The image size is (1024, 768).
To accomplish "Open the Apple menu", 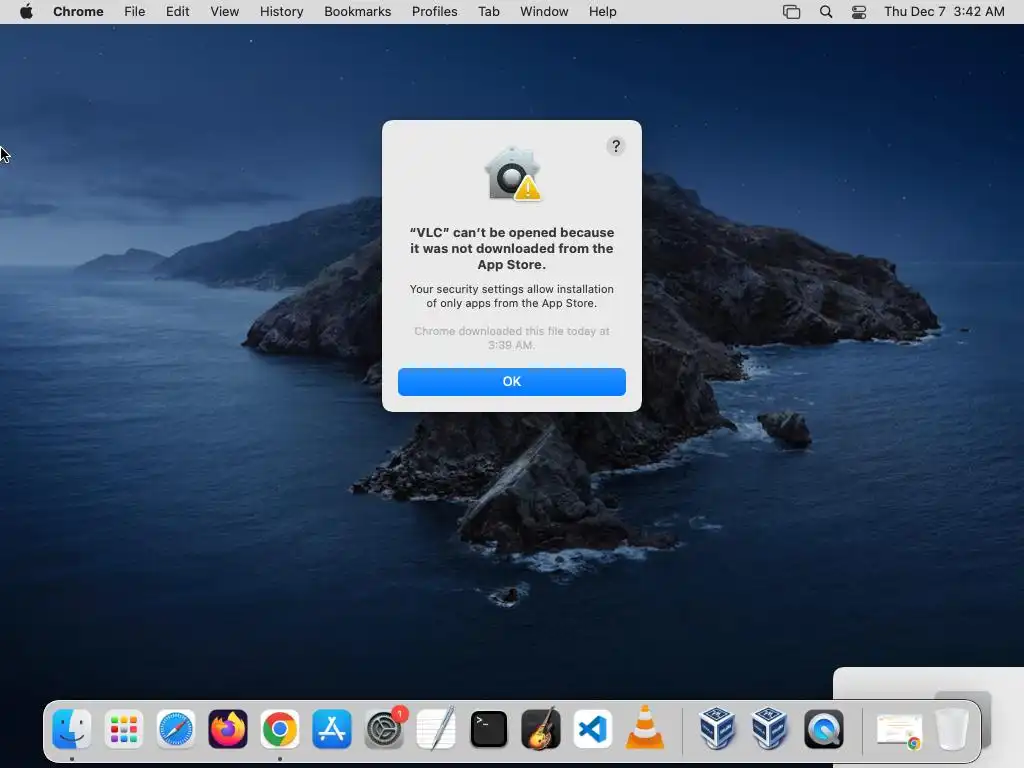I will pyautogui.click(x=26, y=12).
